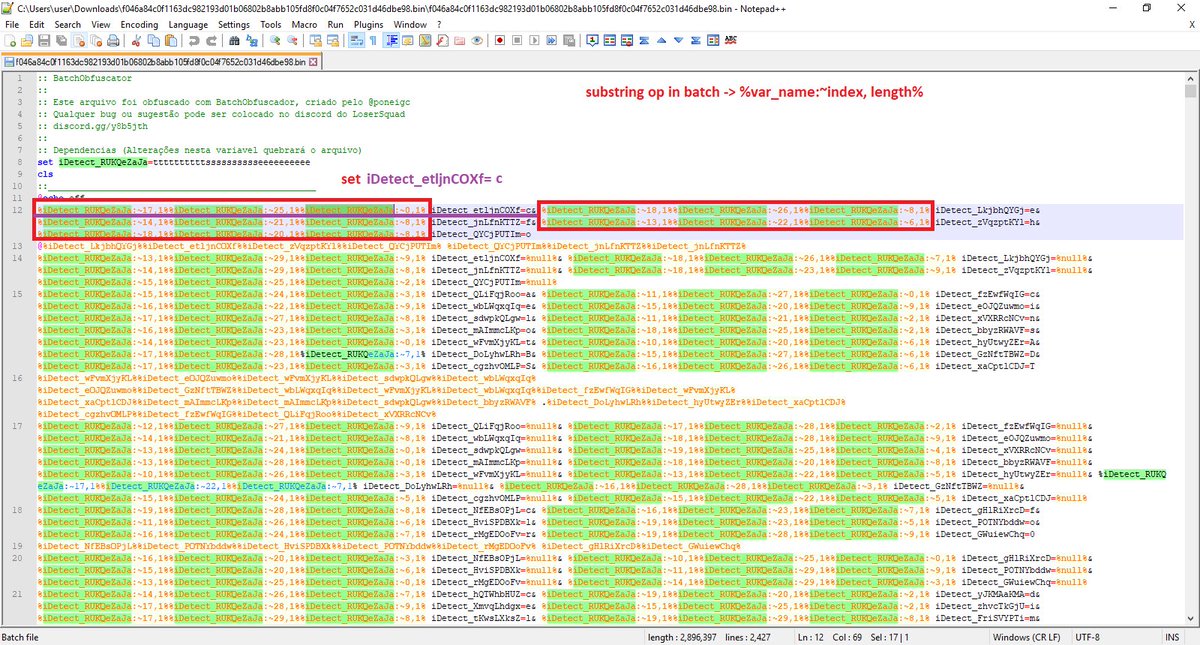Start macro recording with red dot icon
This screenshot has height=645, width=1200.
(x=500, y=41)
